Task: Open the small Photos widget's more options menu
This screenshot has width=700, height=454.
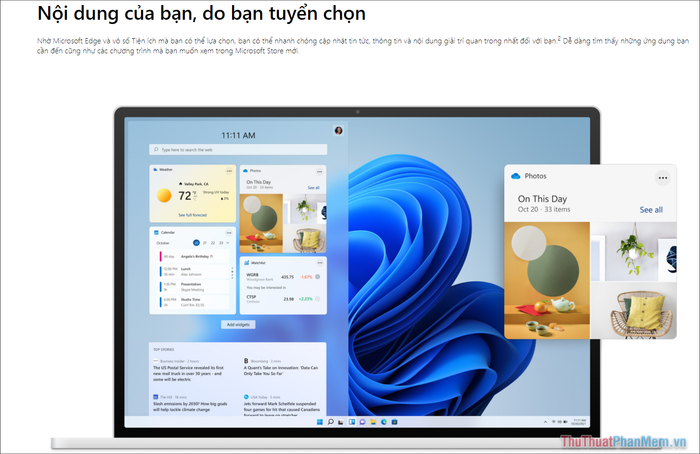Action: pos(318,171)
